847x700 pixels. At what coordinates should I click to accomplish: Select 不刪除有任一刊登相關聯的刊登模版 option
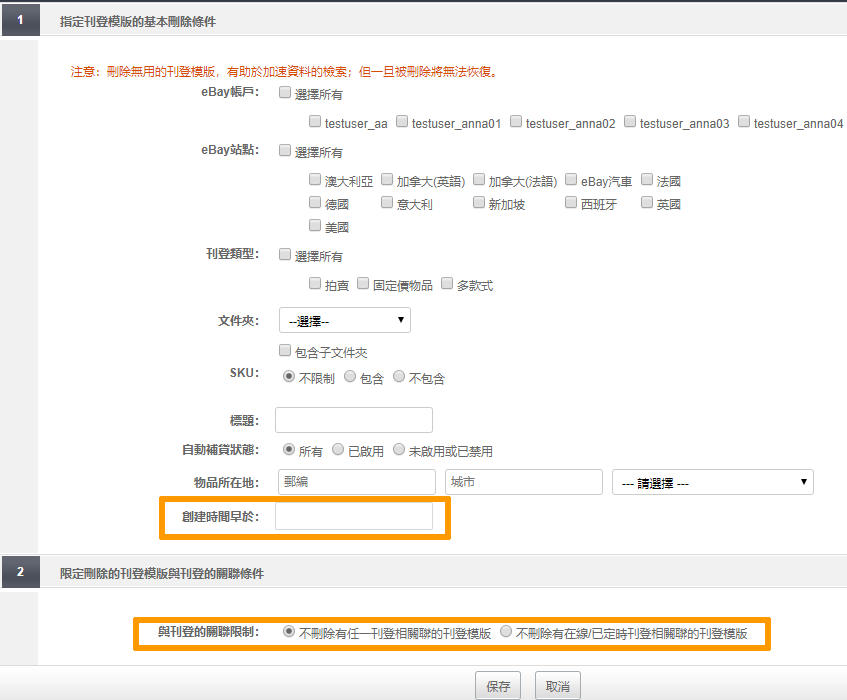point(289,631)
